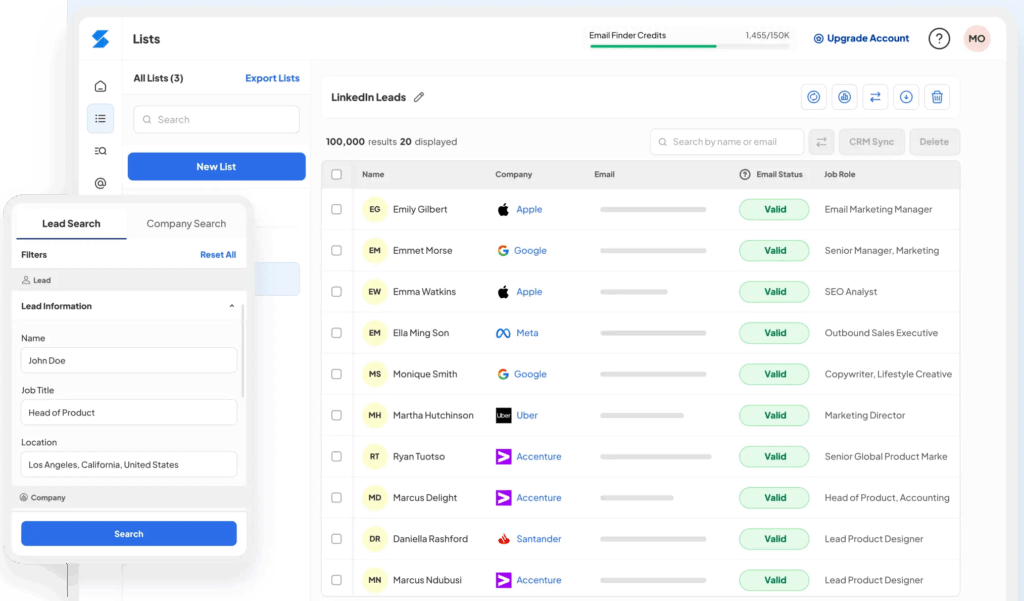Open the Home icon in the sidebar
Viewport: 1024px width, 601px height.
click(100, 86)
